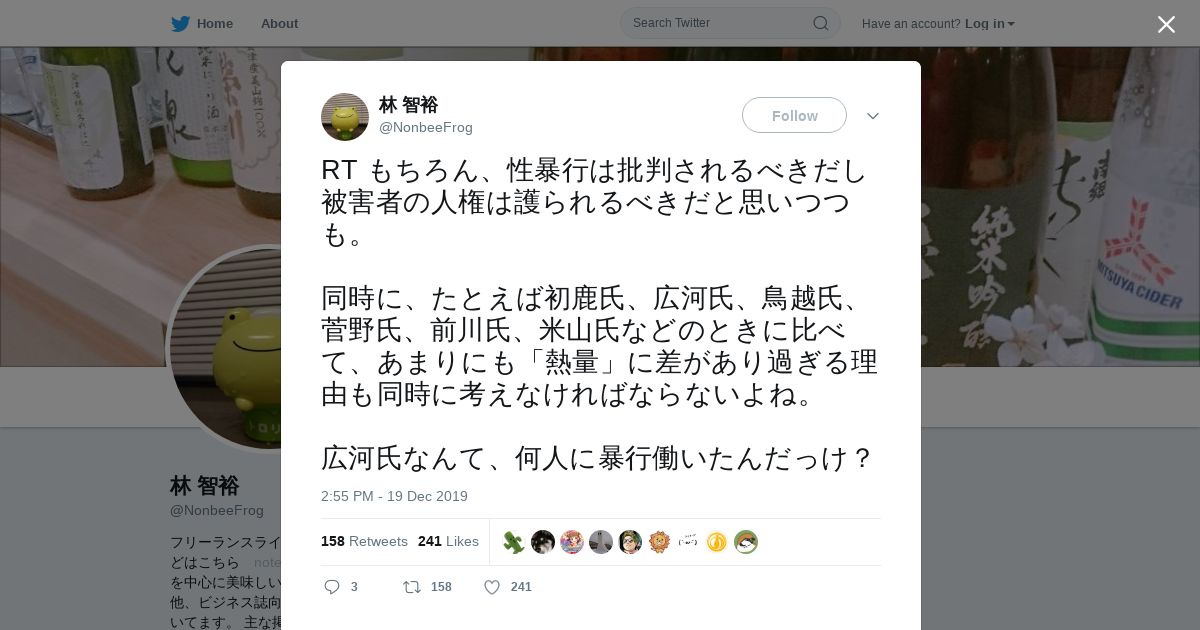Open the tweet timestamp 2:55 PM link
Viewport: 1200px width, 630px height.
(x=394, y=496)
